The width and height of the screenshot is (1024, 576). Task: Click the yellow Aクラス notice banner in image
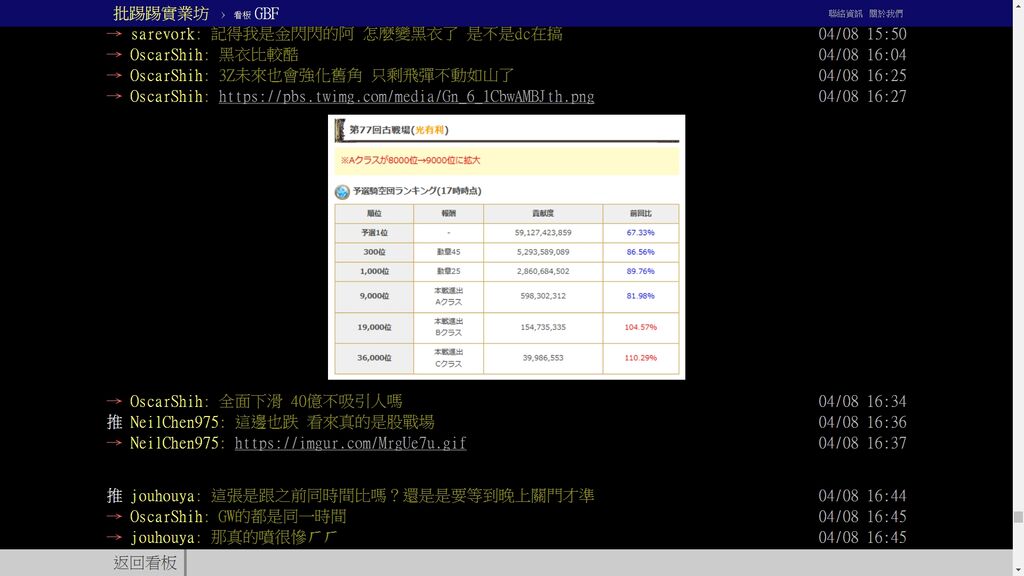(x=506, y=160)
